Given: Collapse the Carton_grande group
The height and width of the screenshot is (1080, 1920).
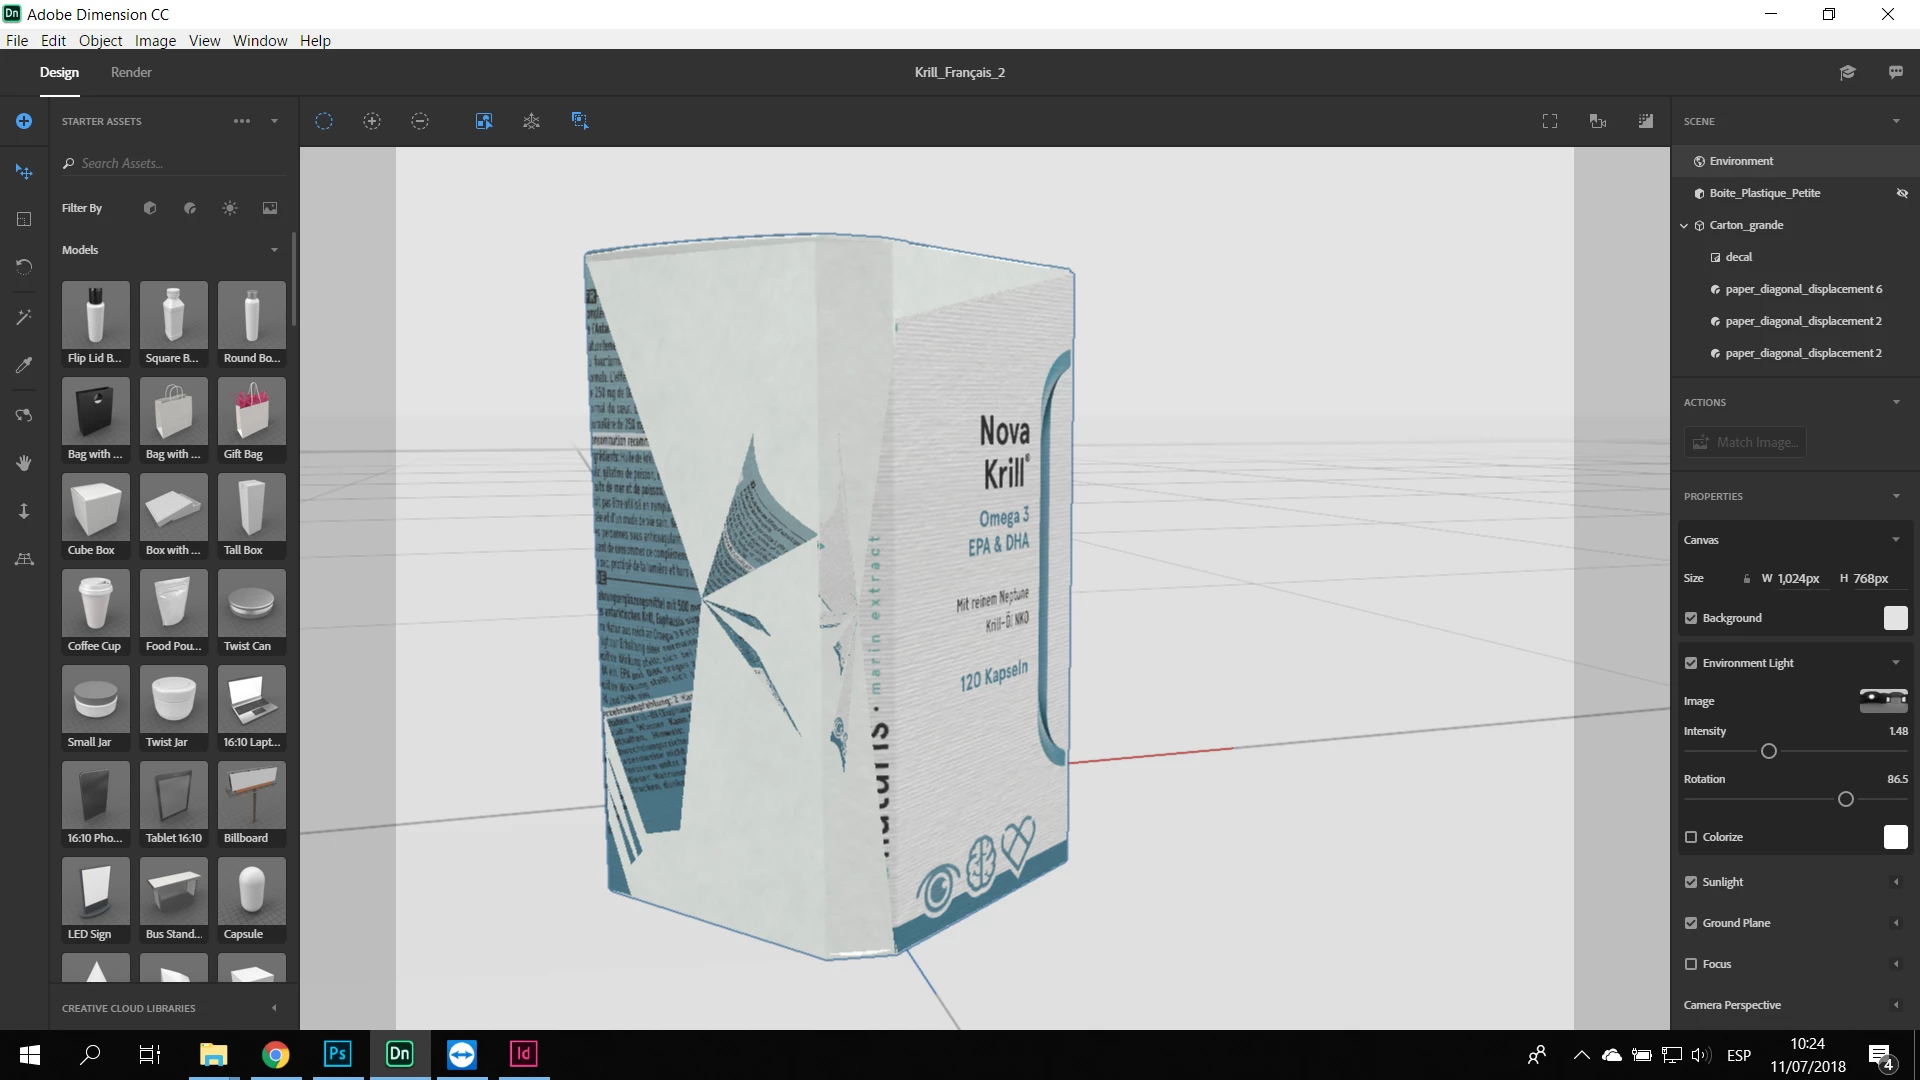Looking at the screenshot, I should coord(1684,226).
